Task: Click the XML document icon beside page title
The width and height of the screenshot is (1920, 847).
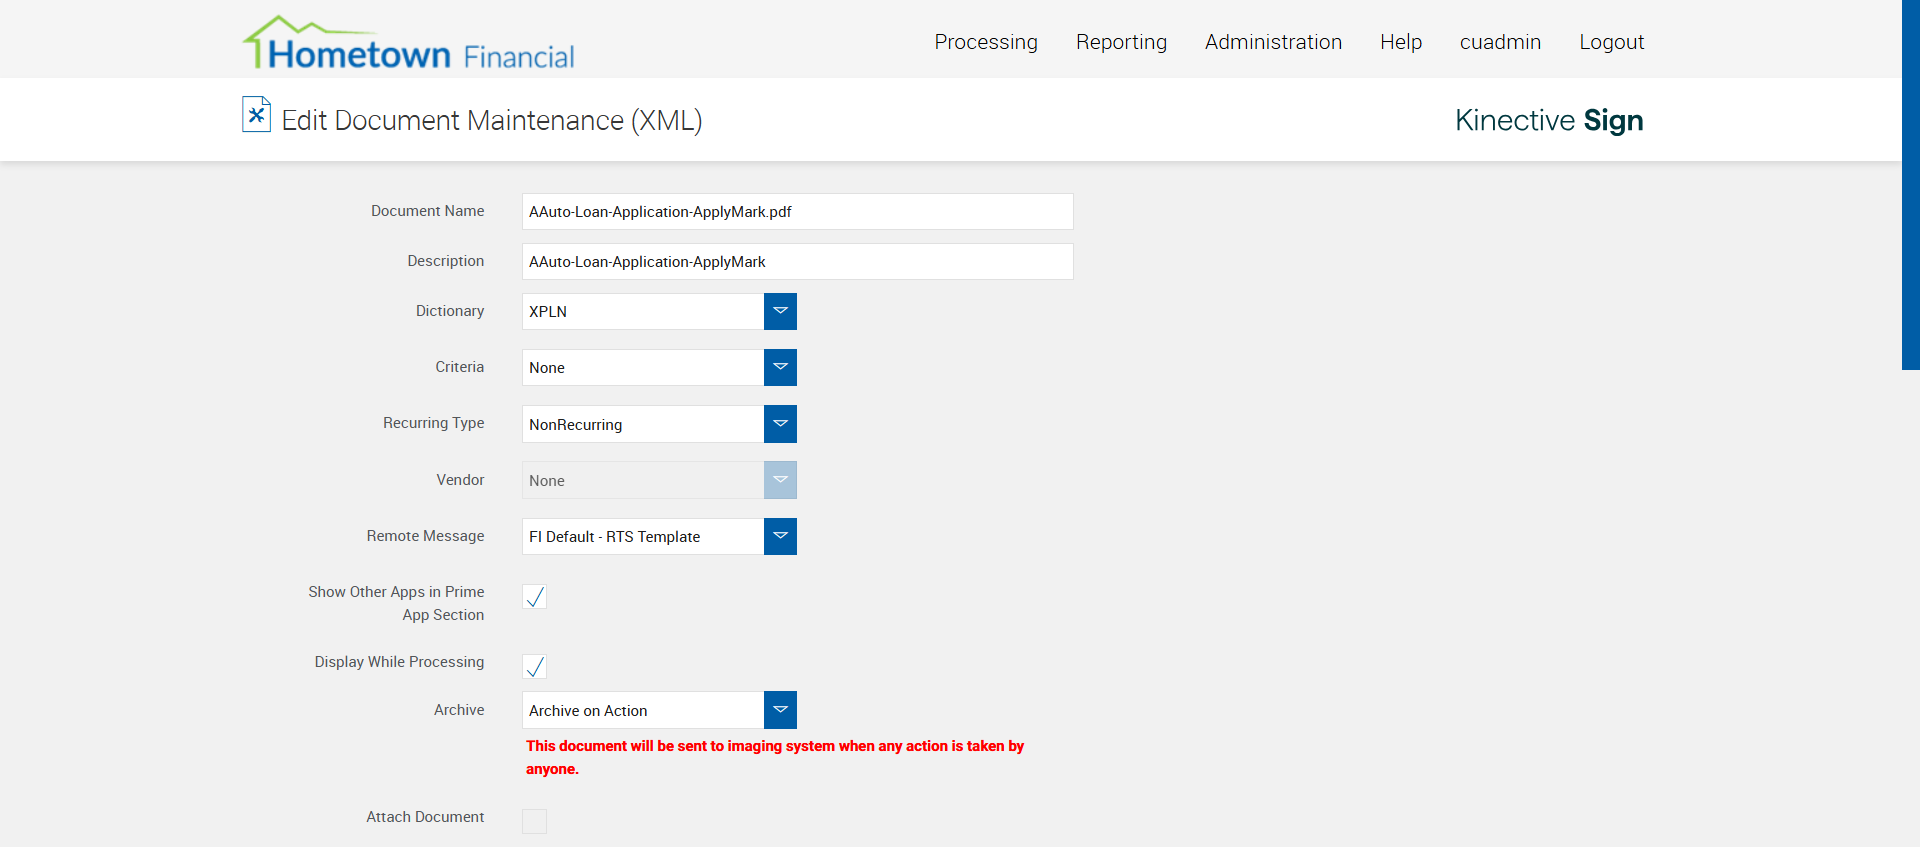Action: click(x=256, y=115)
